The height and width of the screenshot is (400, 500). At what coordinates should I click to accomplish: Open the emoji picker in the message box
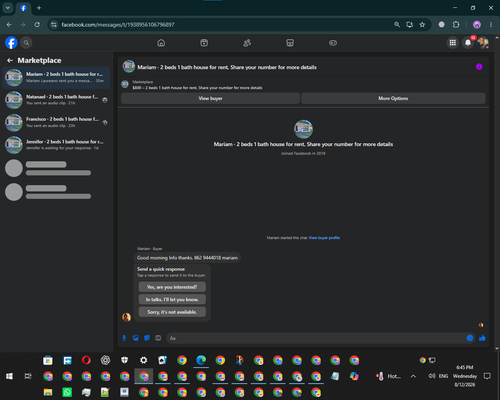[470, 338]
